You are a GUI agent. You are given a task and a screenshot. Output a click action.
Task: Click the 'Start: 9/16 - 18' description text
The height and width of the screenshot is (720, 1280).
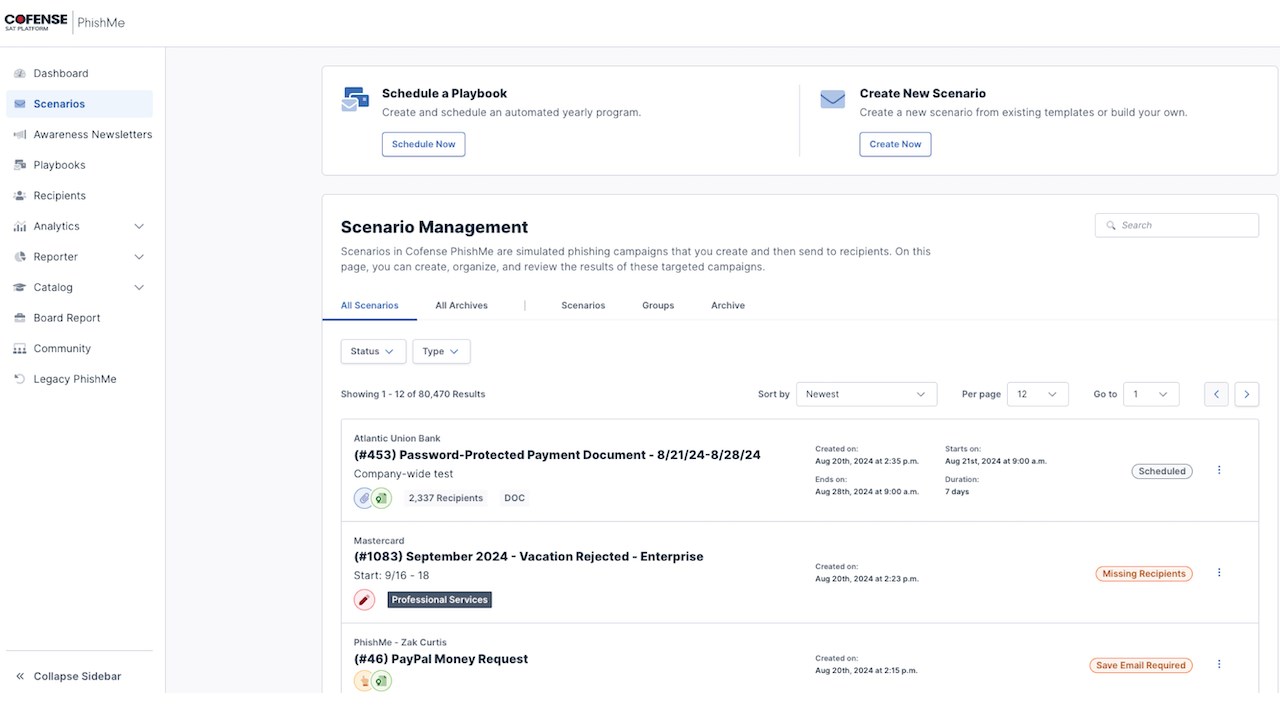point(392,576)
